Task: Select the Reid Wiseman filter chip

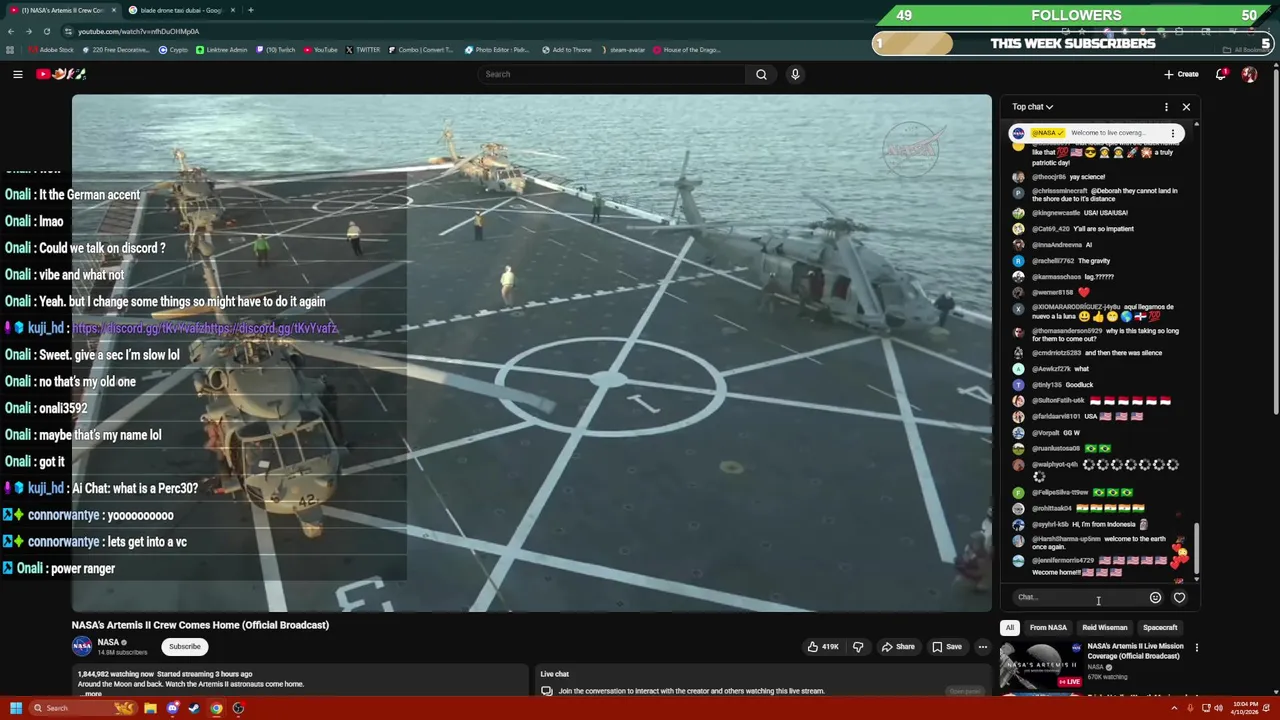Action: [1105, 628]
